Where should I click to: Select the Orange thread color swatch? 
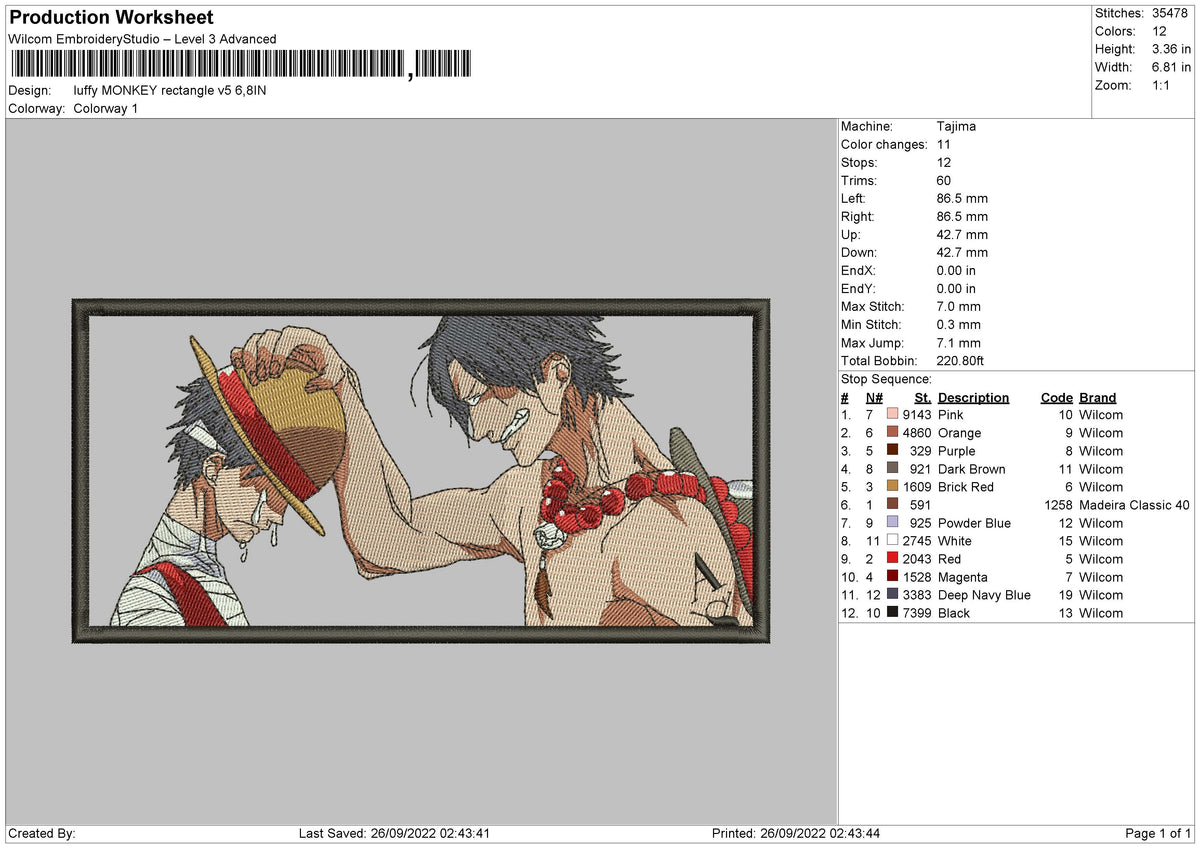click(x=892, y=433)
